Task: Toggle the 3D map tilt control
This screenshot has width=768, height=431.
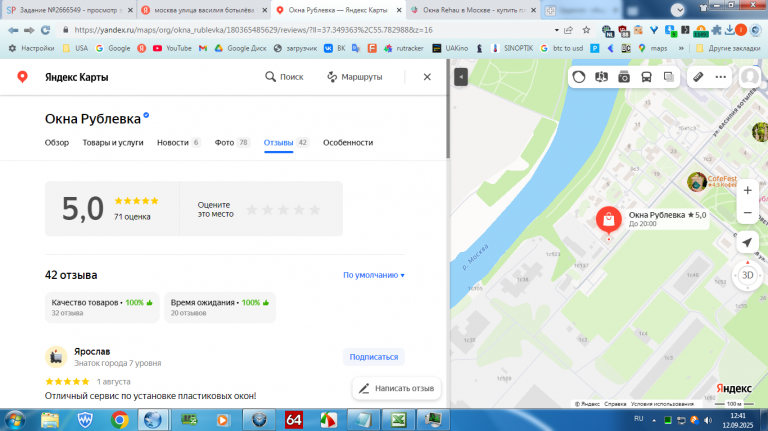Action: click(747, 275)
